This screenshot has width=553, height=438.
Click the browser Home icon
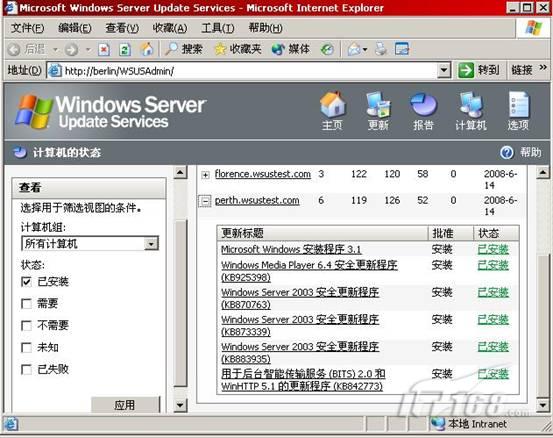147,49
